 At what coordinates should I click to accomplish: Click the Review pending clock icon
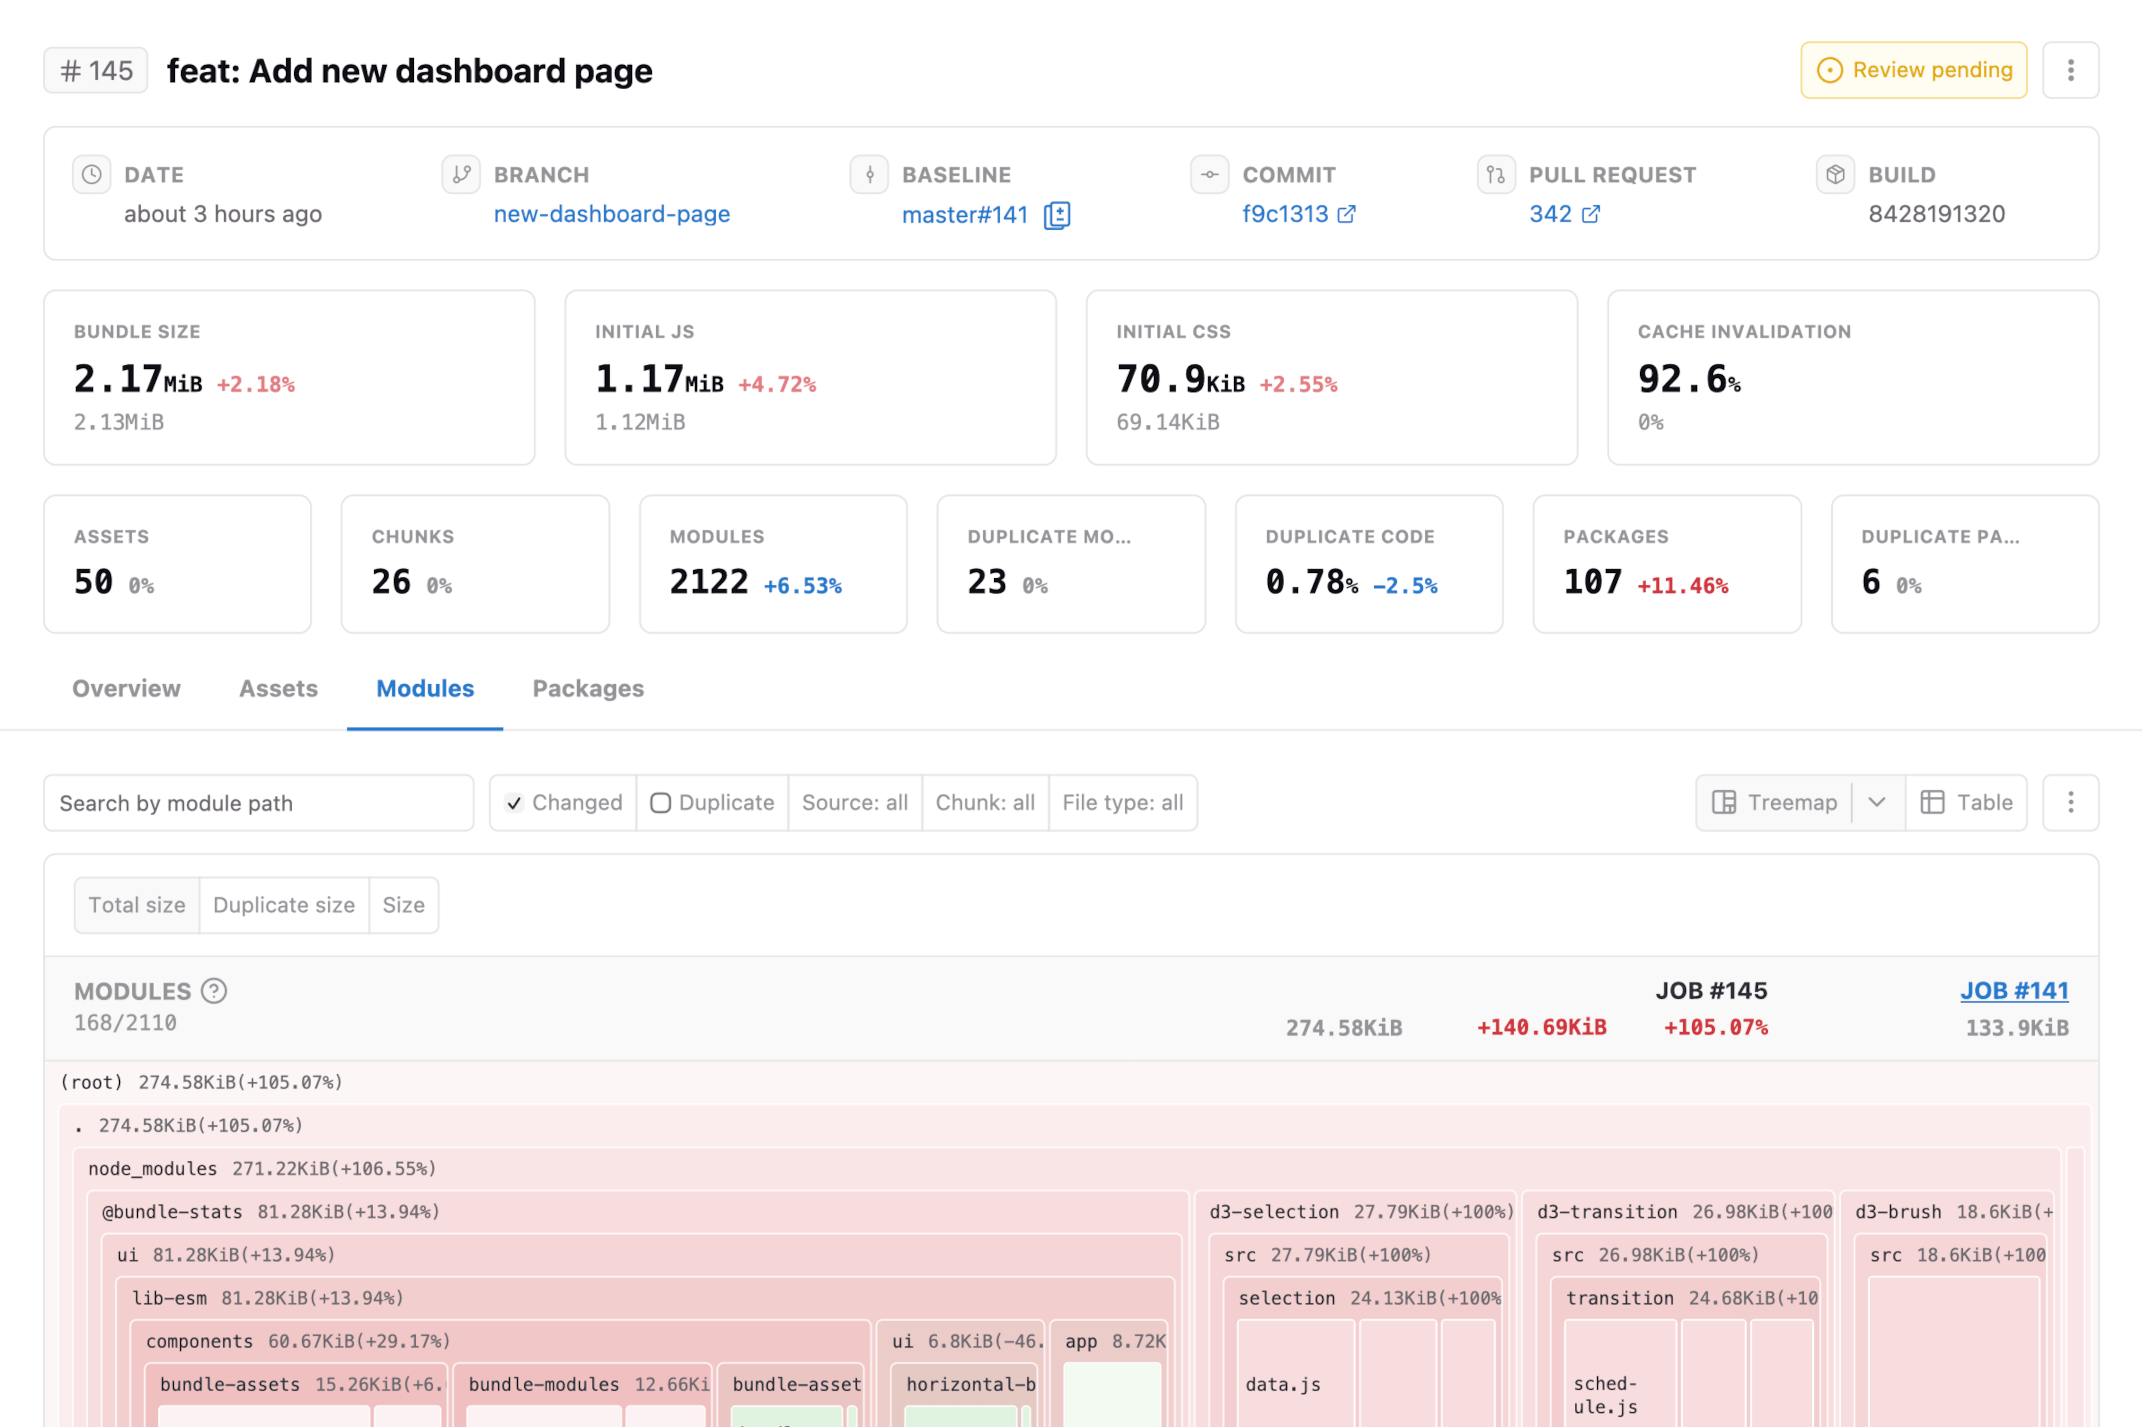pos(1829,70)
